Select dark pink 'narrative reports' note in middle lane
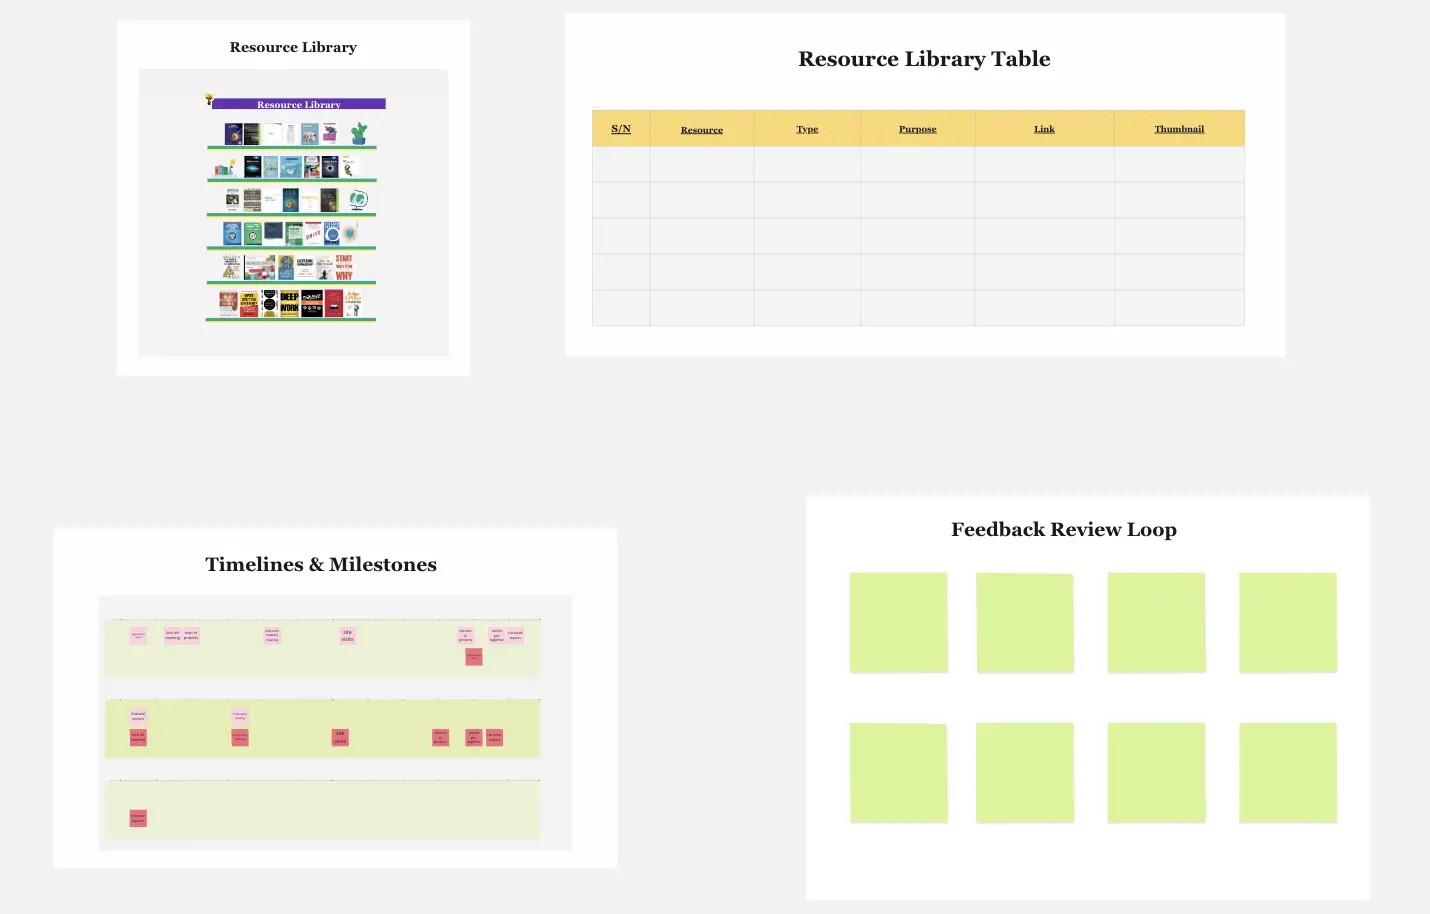This screenshot has height=914, width=1430. (x=494, y=737)
